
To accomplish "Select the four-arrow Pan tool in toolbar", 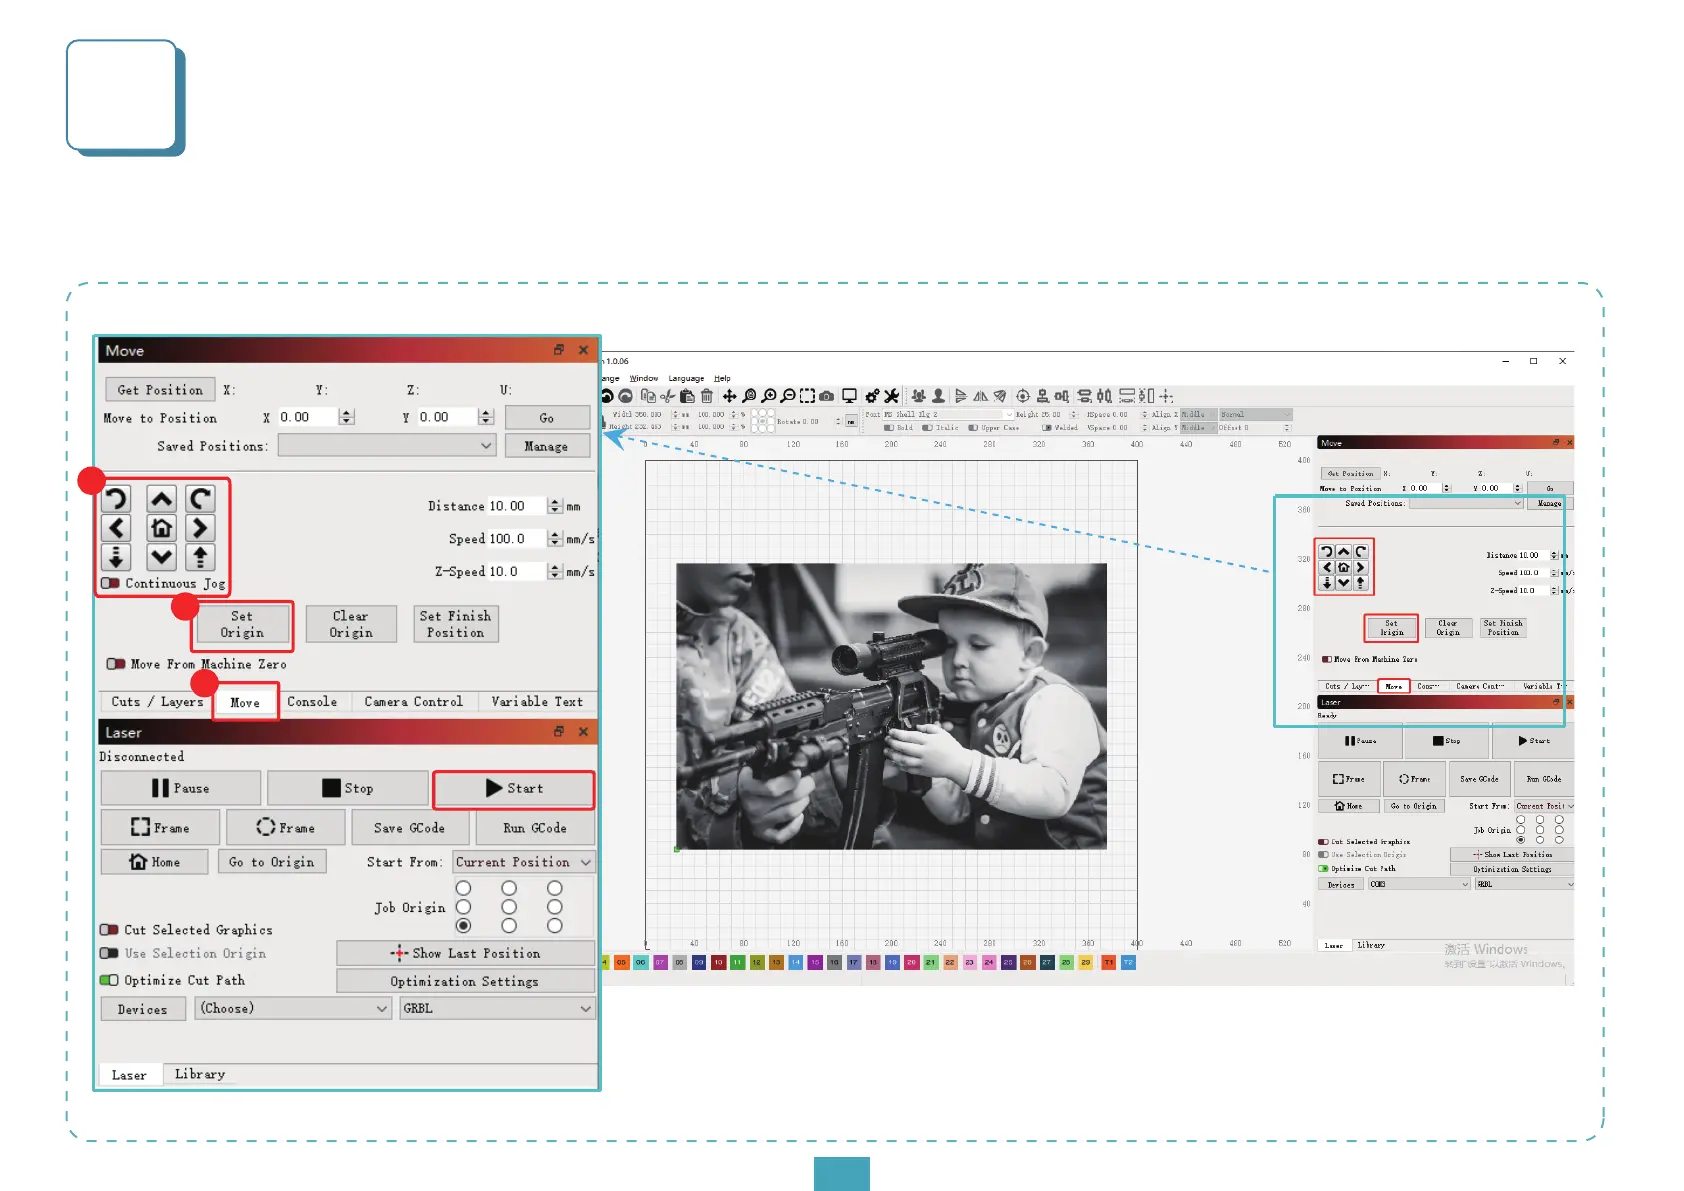I will click(x=729, y=396).
